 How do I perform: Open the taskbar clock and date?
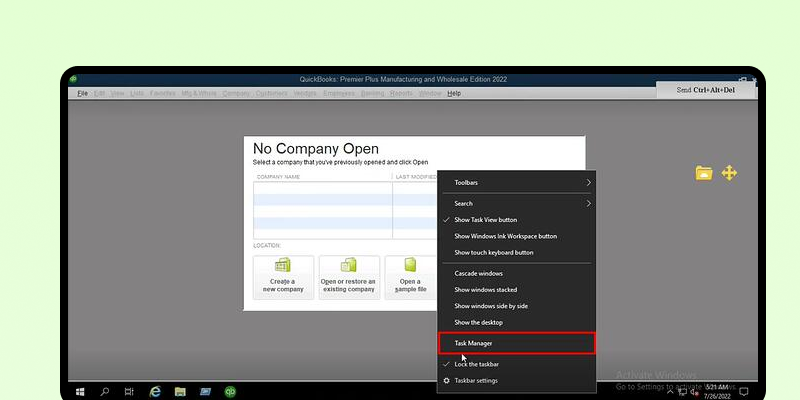[x=717, y=392]
